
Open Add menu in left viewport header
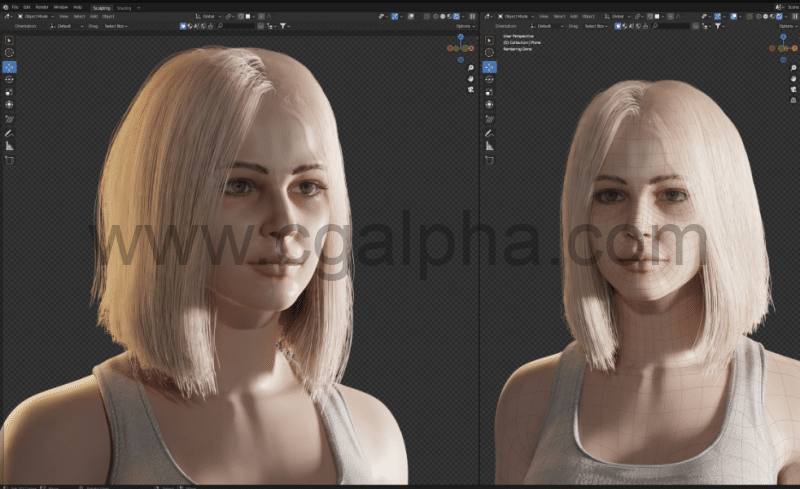pyautogui.click(x=94, y=16)
